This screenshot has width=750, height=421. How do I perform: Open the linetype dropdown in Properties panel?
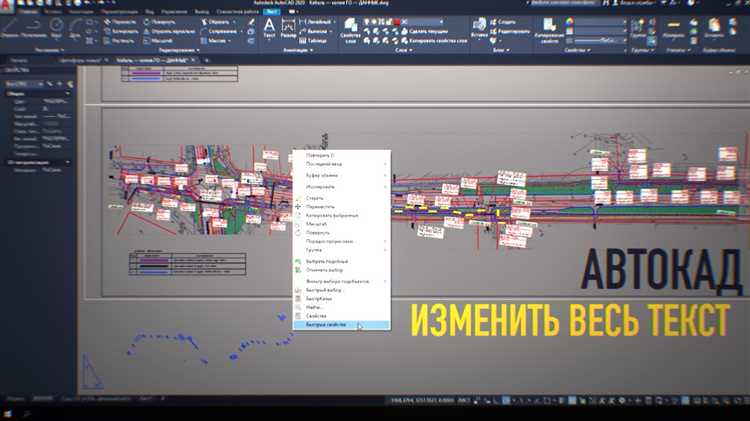tap(599, 41)
